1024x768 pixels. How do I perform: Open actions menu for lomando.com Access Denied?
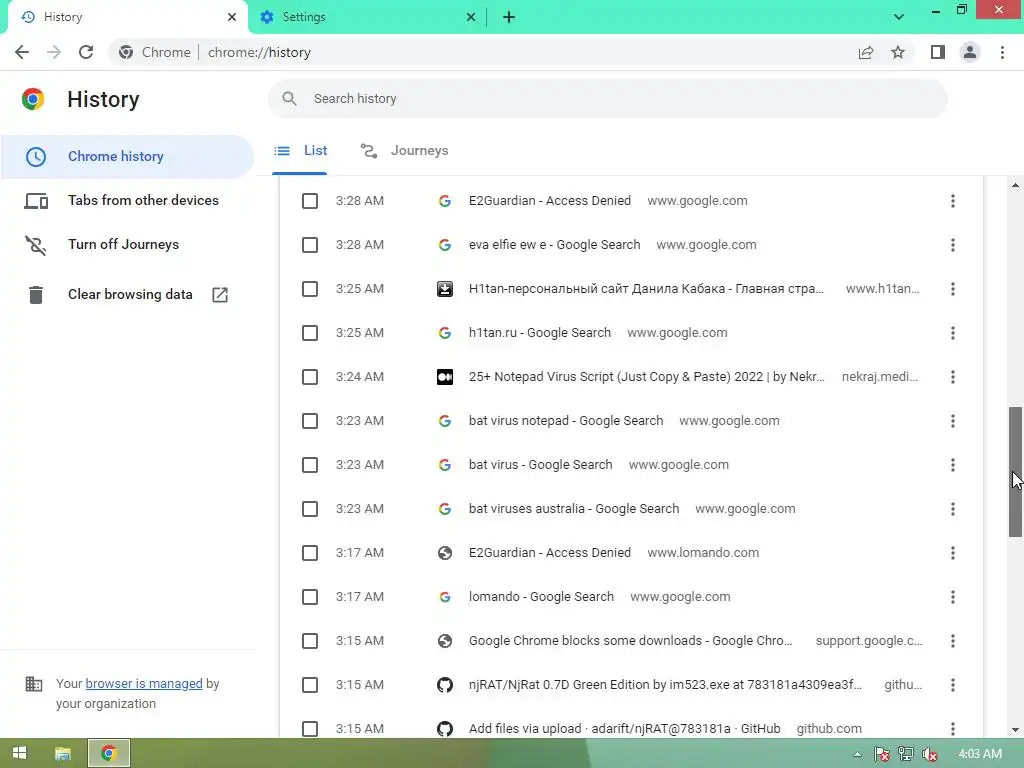tap(953, 553)
